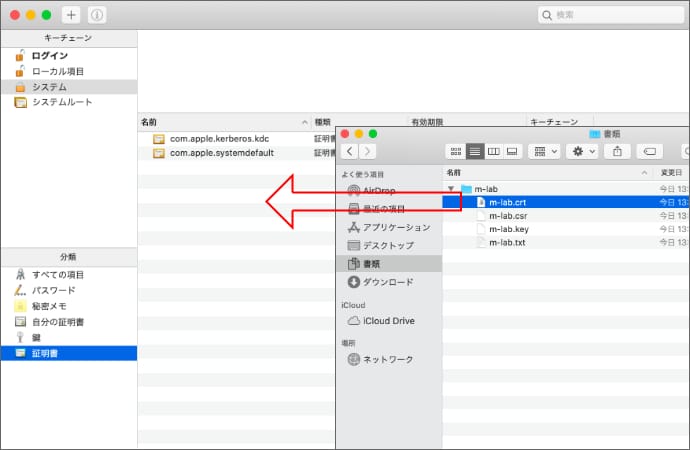
Task: Click the Finder tags icon
Action: click(648, 151)
